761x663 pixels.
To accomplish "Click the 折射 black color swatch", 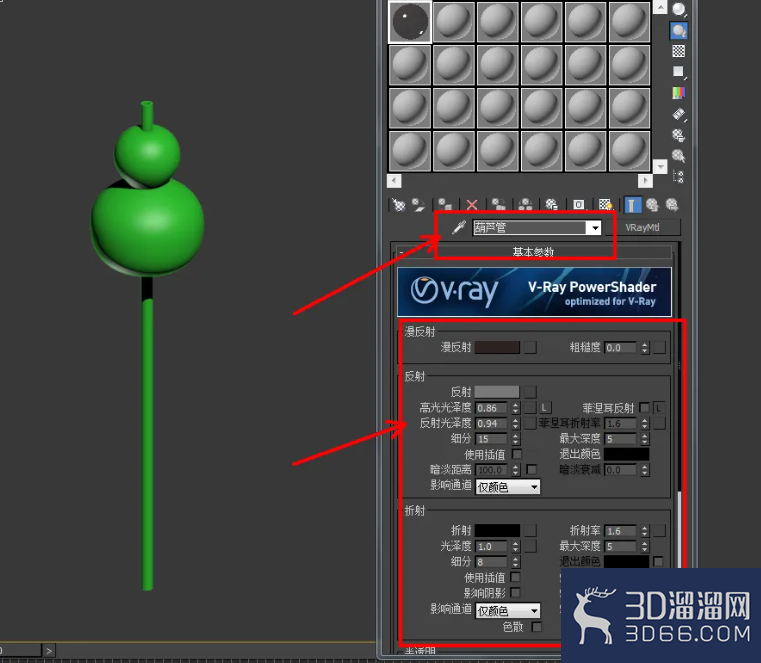I will tap(497, 530).
